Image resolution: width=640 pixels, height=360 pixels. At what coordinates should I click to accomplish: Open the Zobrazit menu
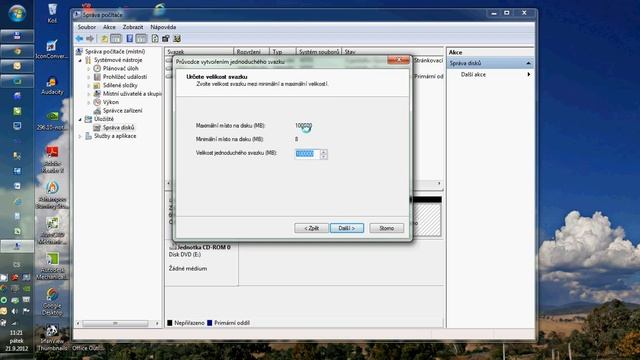(133, 27)
